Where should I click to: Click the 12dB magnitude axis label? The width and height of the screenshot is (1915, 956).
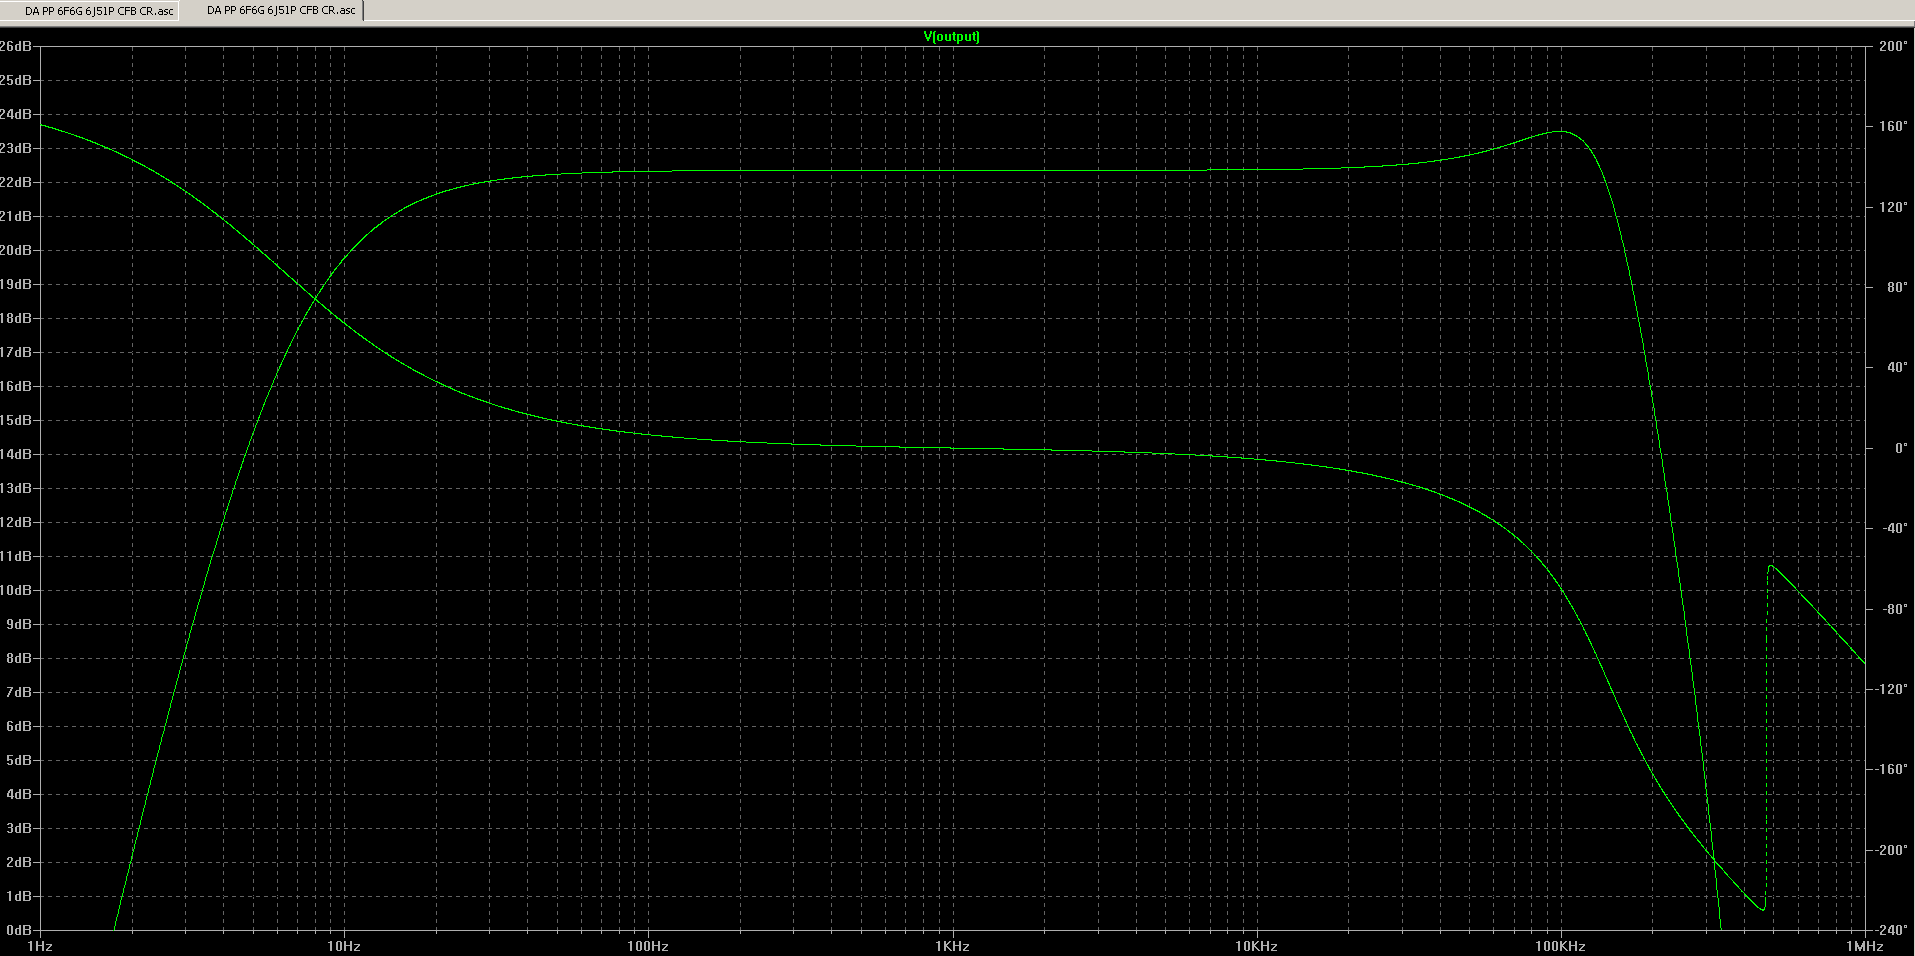point(15,522)
